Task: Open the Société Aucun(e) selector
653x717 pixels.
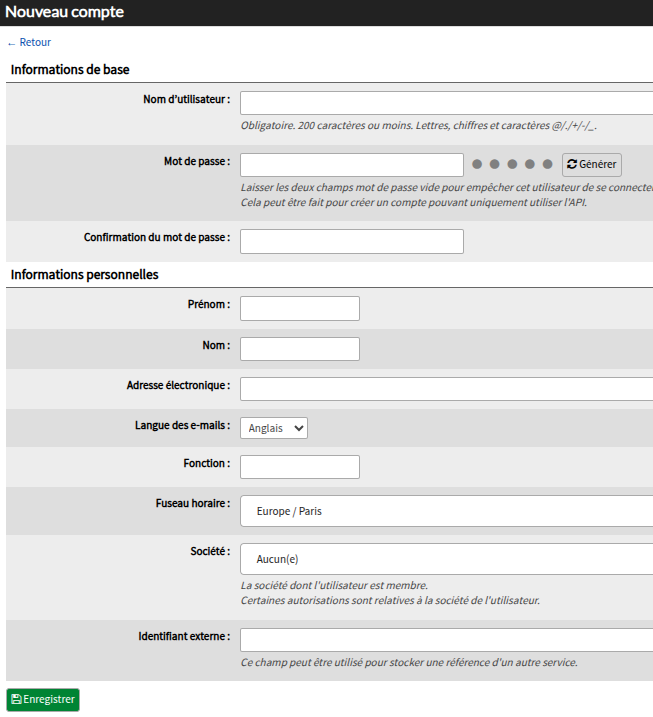Action: [x=446, y=559]
